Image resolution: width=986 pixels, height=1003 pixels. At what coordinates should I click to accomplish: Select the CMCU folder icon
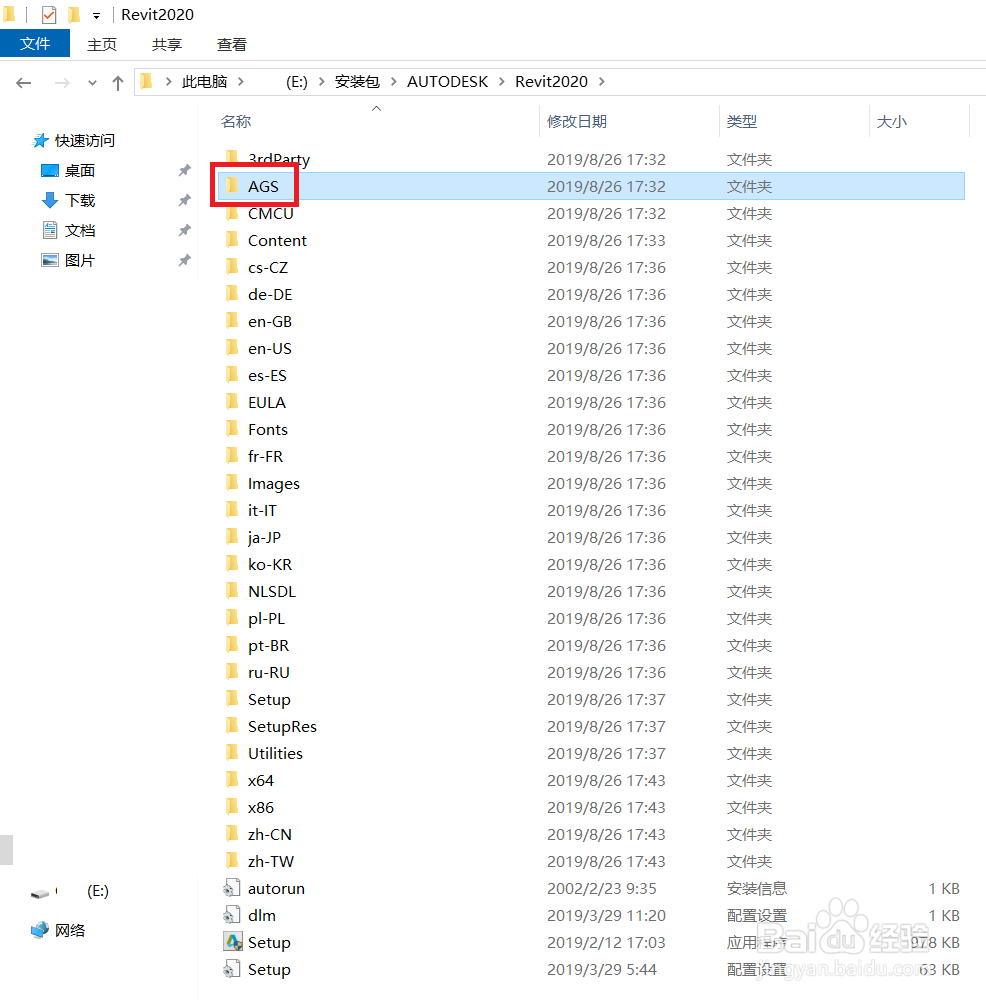[232, 212]
